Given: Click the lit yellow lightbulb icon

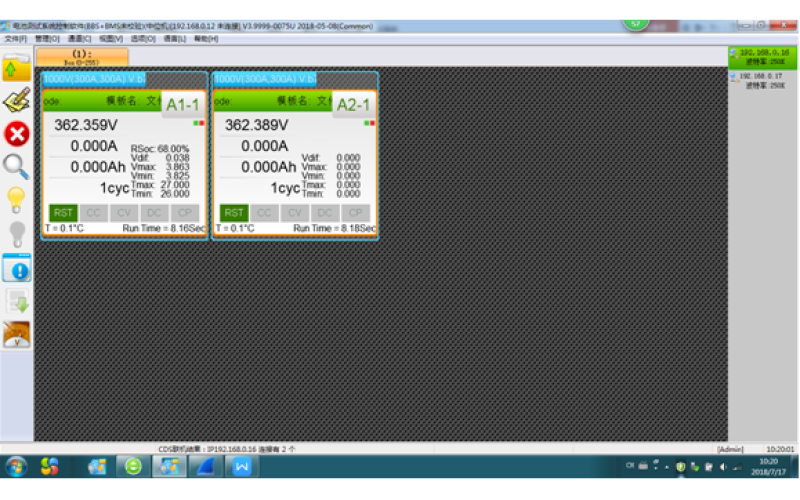Looking at the screenshot, I should (x=16, y=199).
